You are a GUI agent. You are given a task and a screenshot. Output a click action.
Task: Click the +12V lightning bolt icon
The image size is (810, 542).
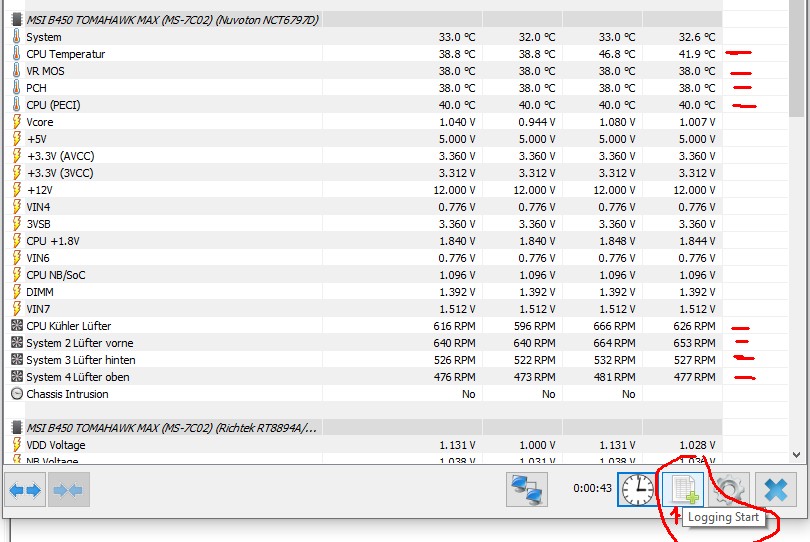17,190
